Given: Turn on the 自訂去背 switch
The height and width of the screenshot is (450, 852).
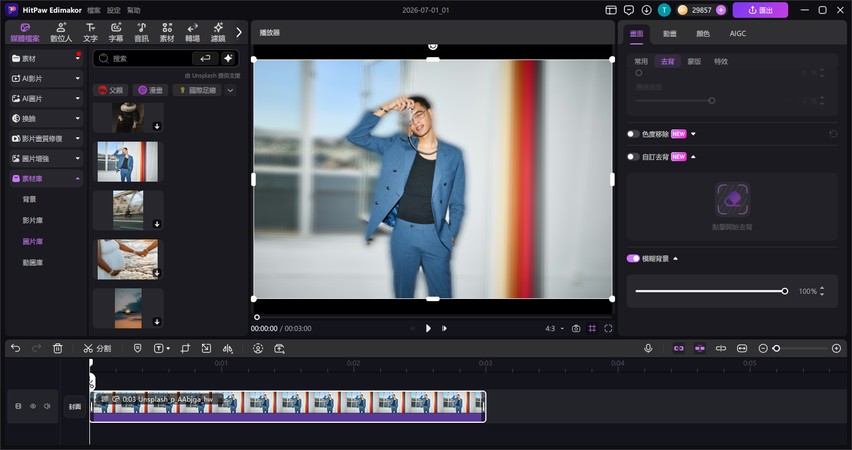Looking at the screenshot, I should (x=633, y=157).
